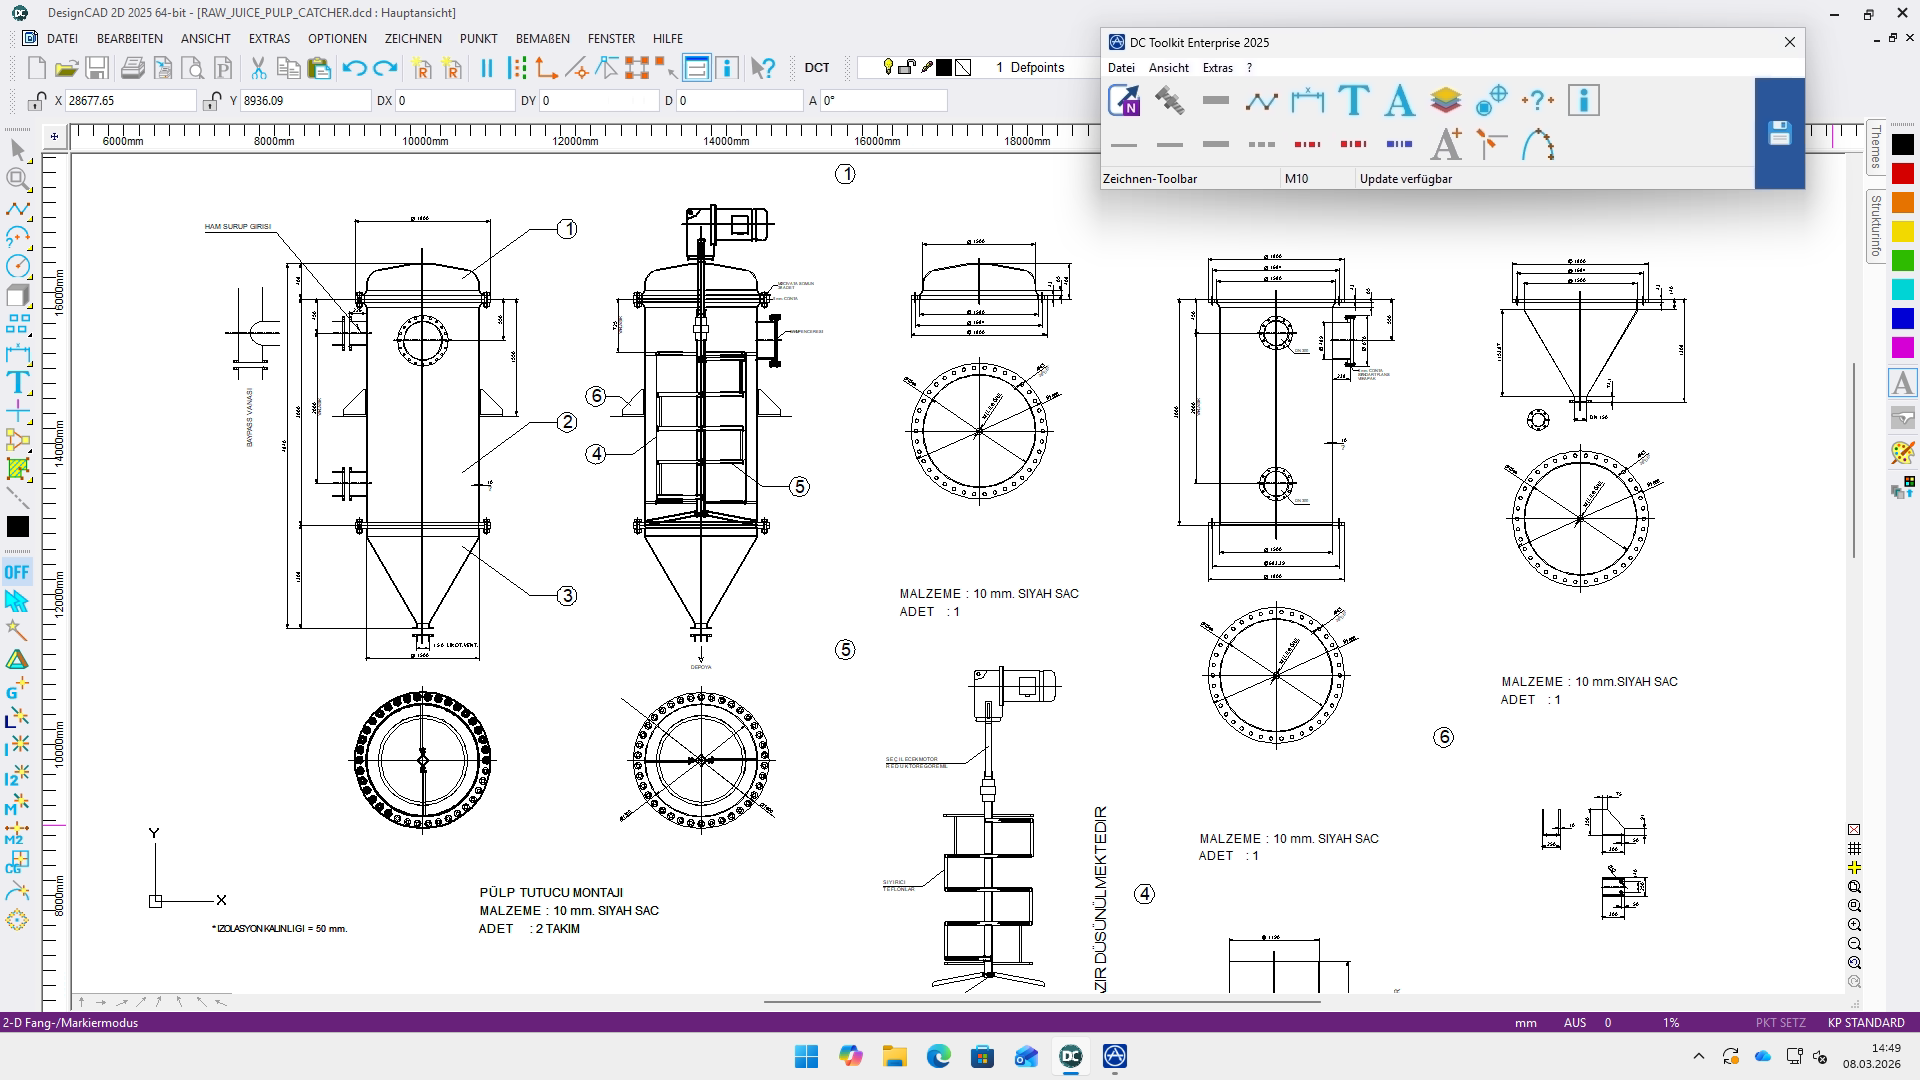Open the Defpoints layer dropdown
The image size is (1920, 1080).
point(1035,68)
